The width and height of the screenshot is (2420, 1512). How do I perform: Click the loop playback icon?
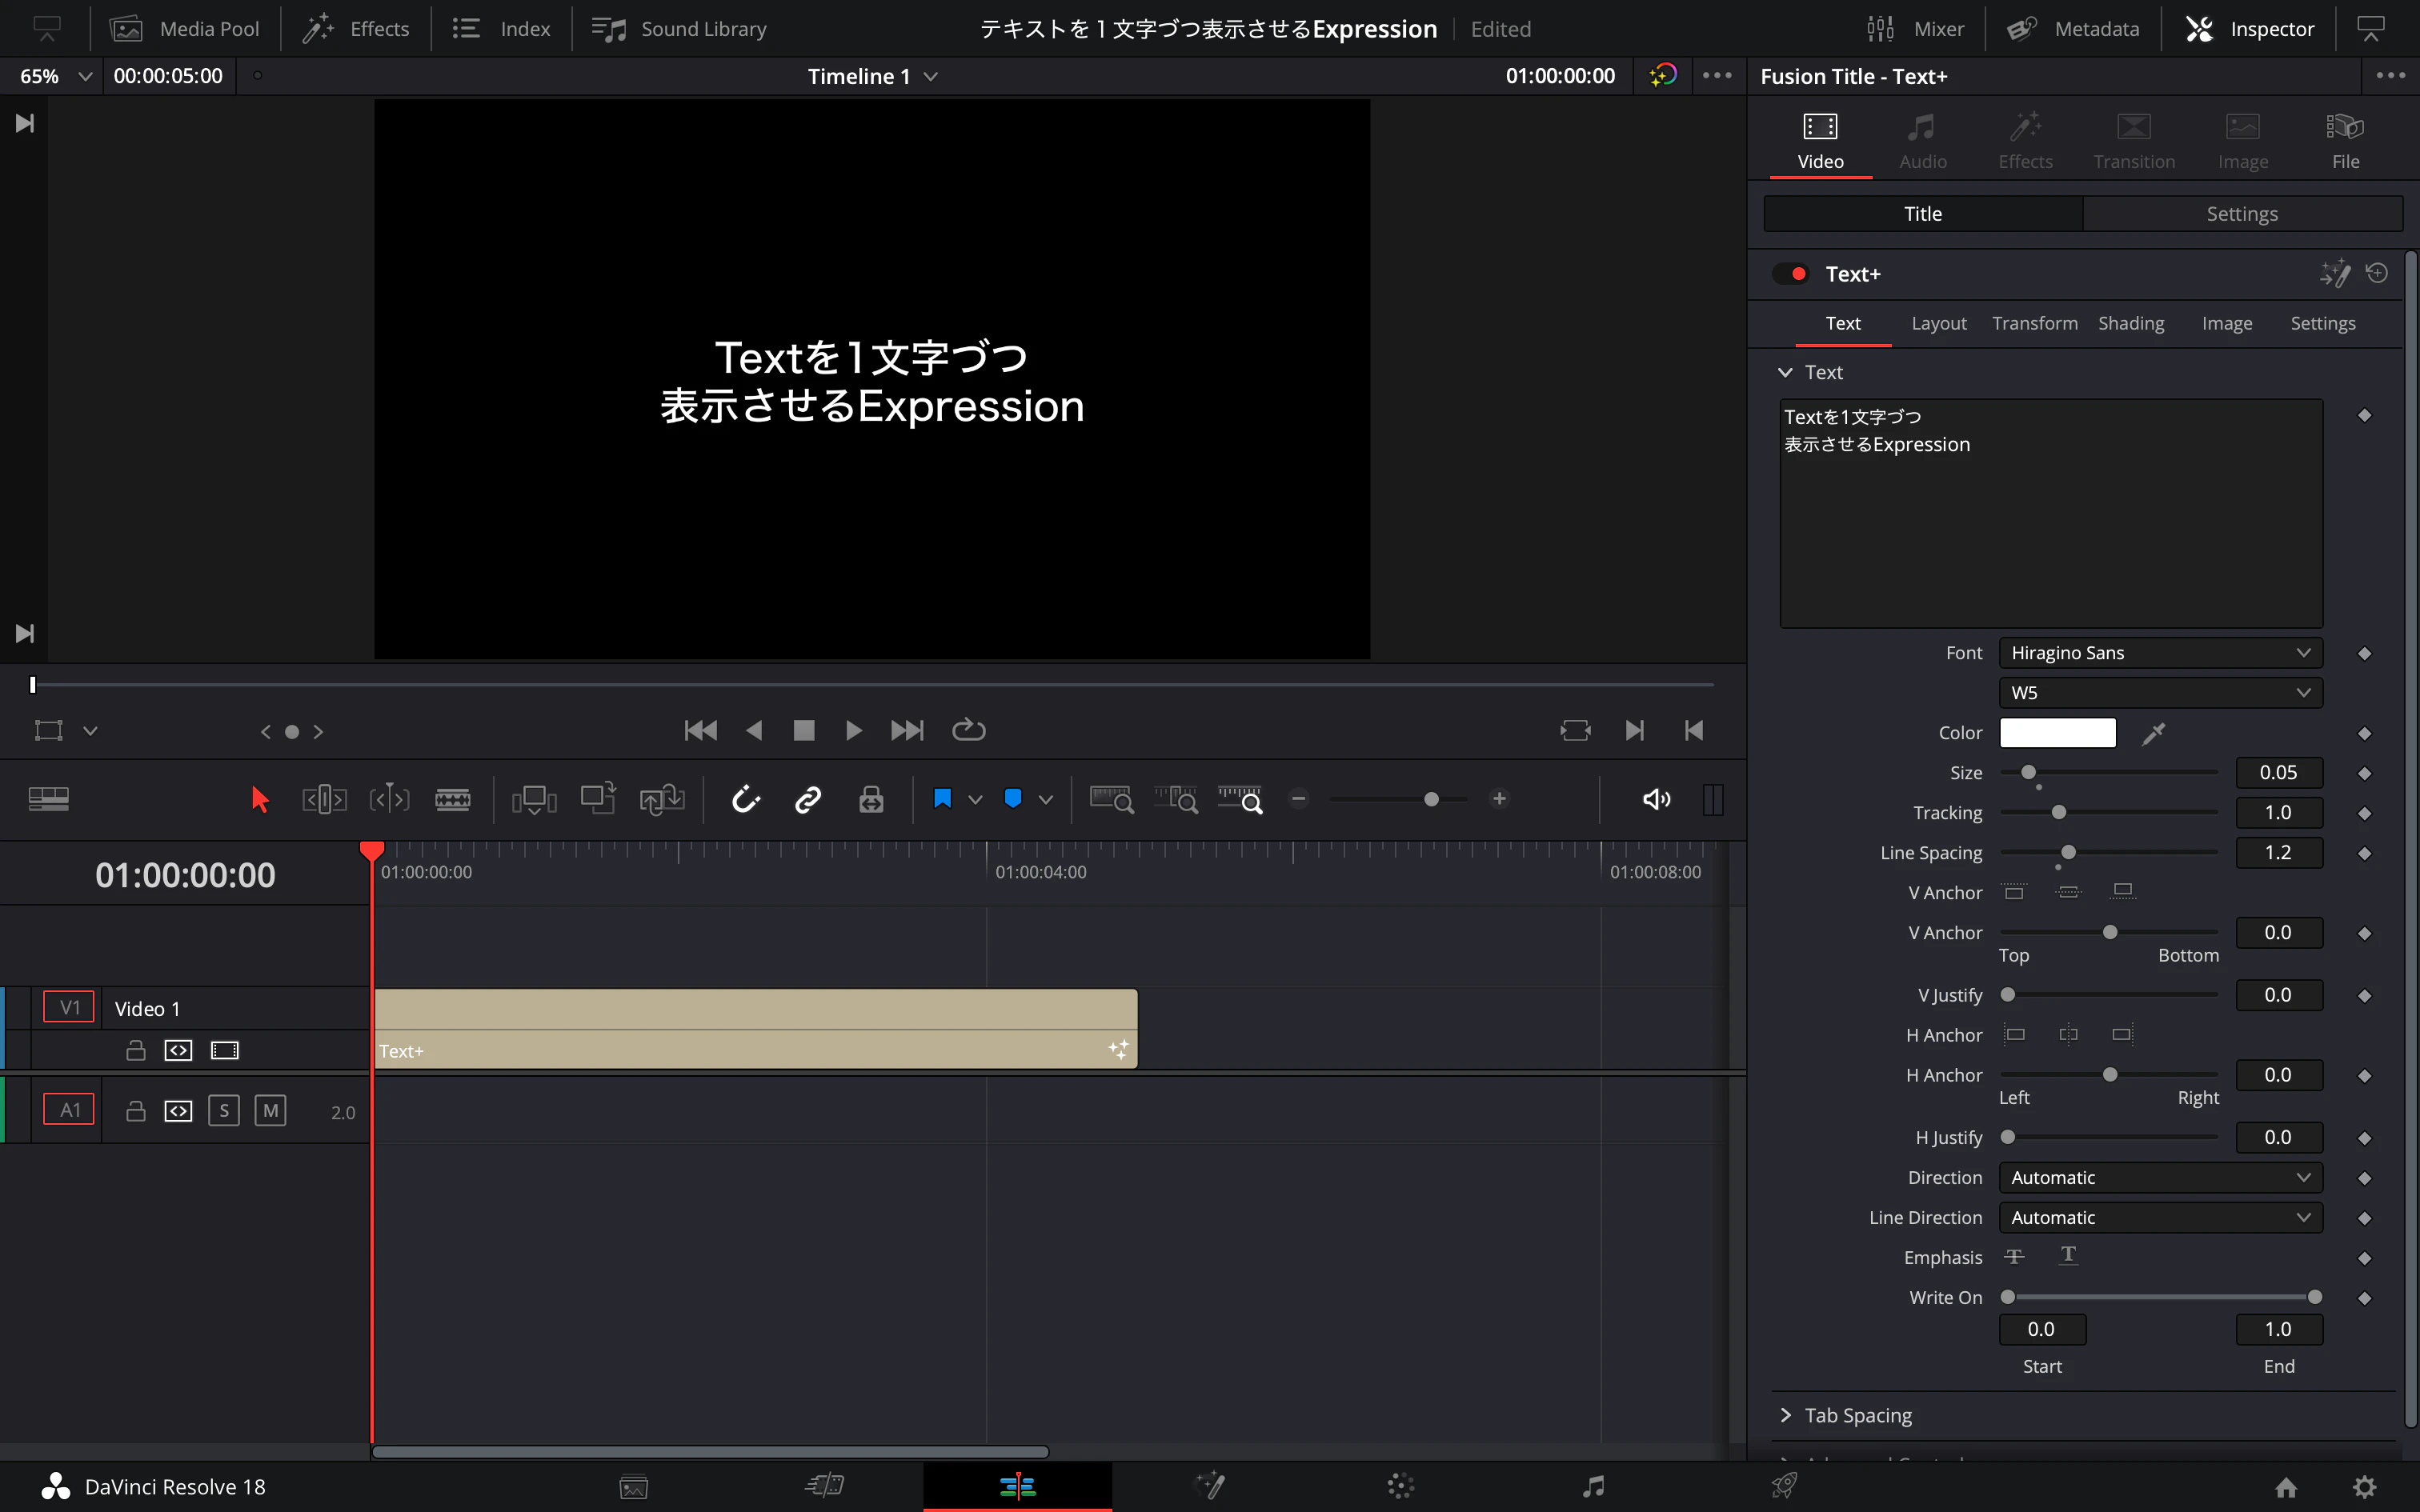pyautogui.click(x=968, y=730)
